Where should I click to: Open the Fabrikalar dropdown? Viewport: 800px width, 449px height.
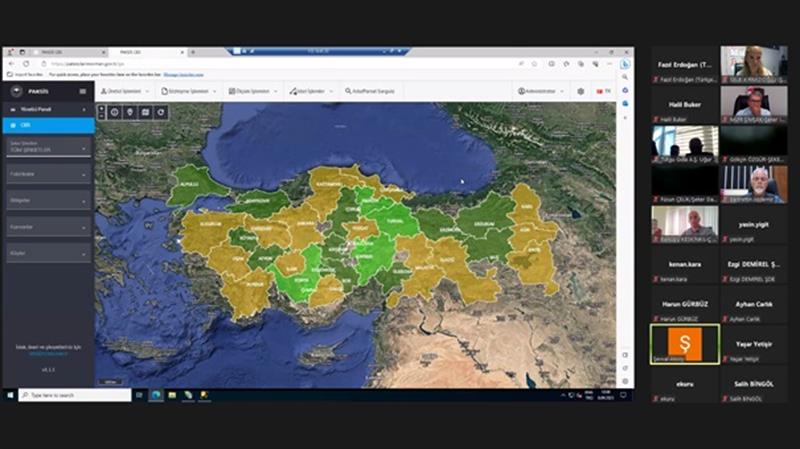[x=47, y=174]
